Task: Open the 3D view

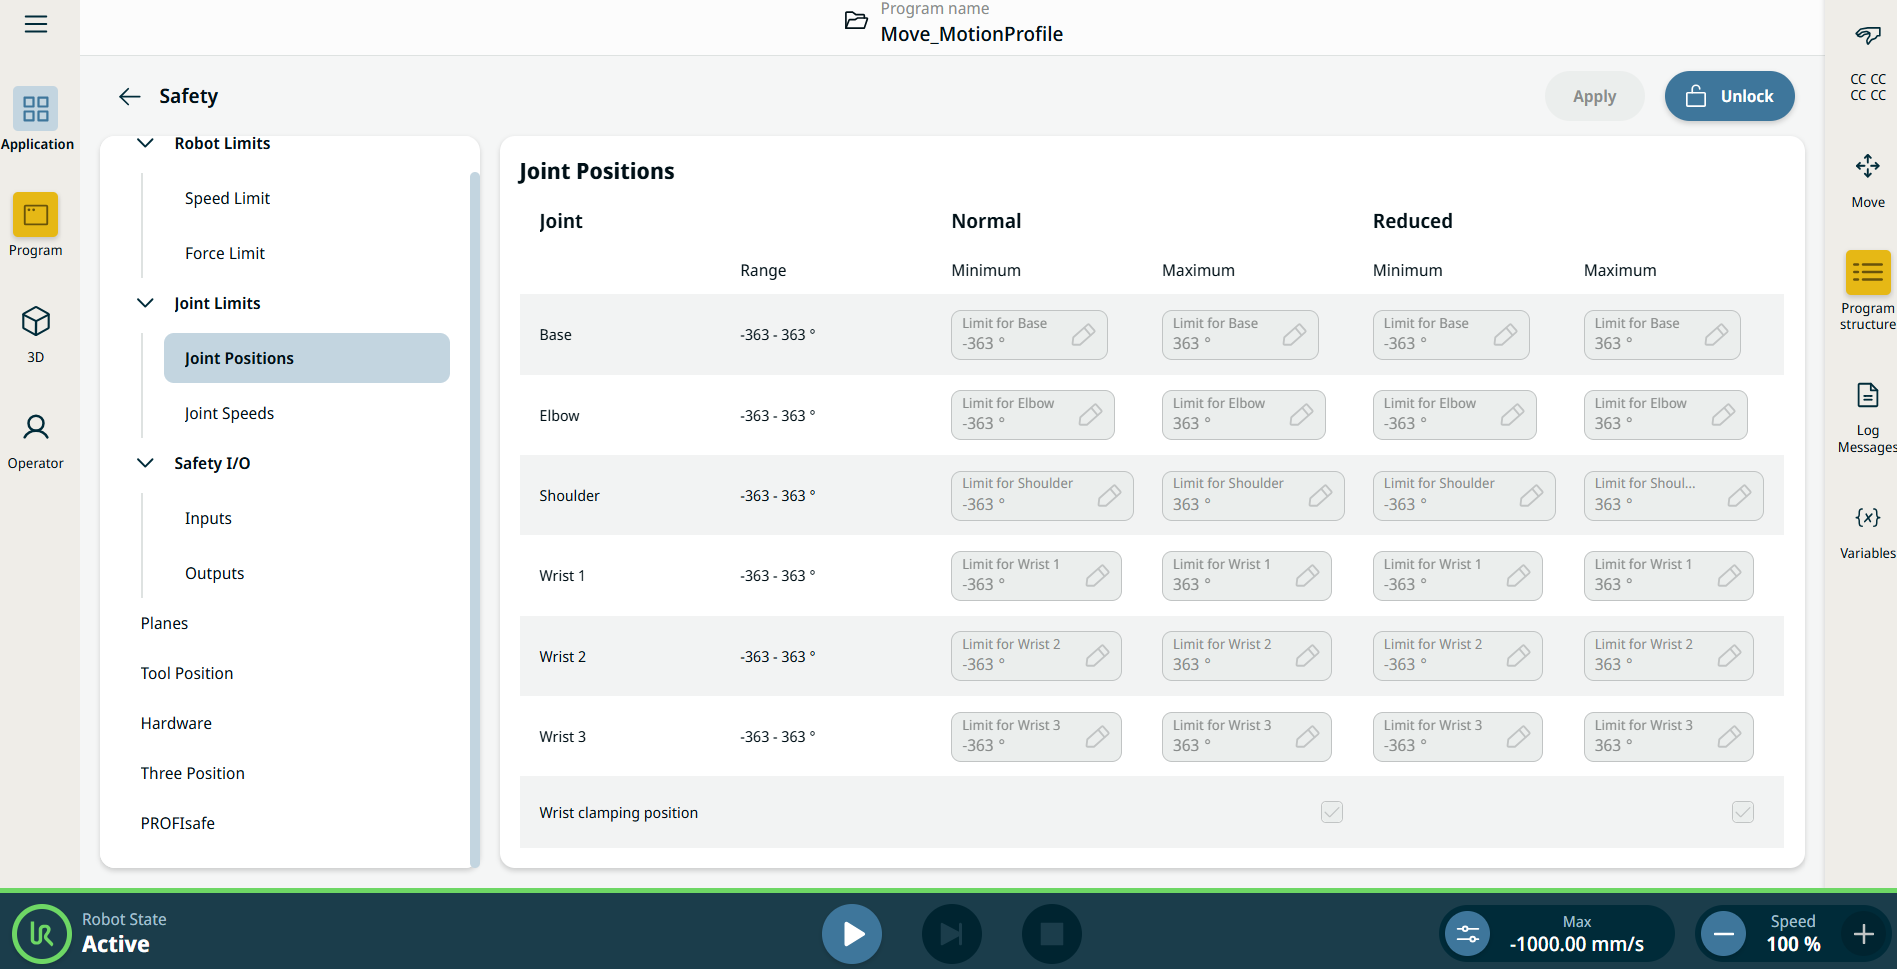Action: coord(36,333)
